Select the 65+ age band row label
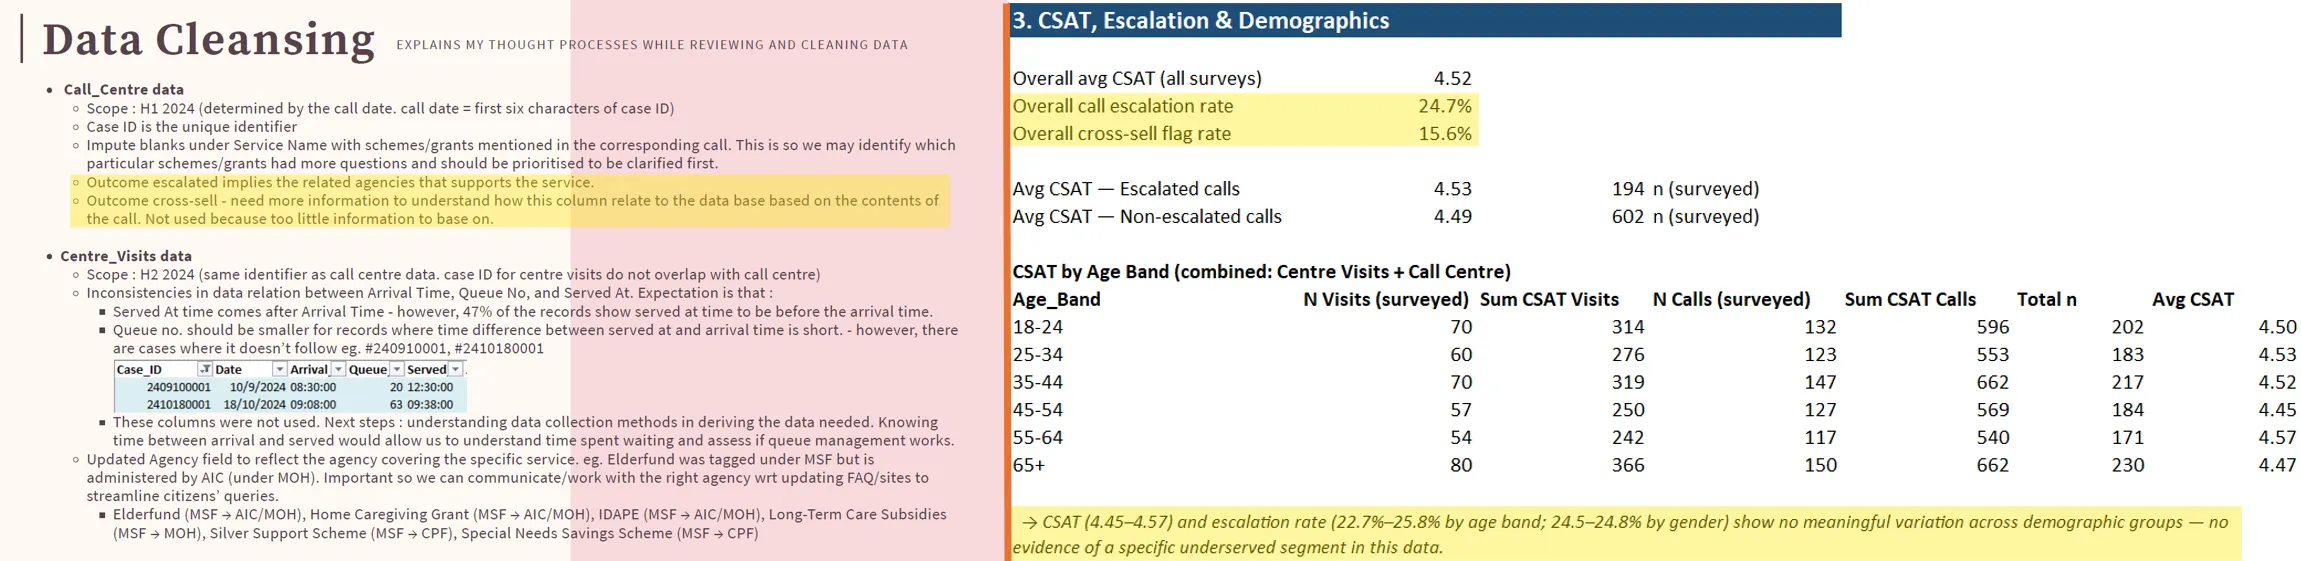The width and height of the screenshot is (2301, 561). 1029,466
